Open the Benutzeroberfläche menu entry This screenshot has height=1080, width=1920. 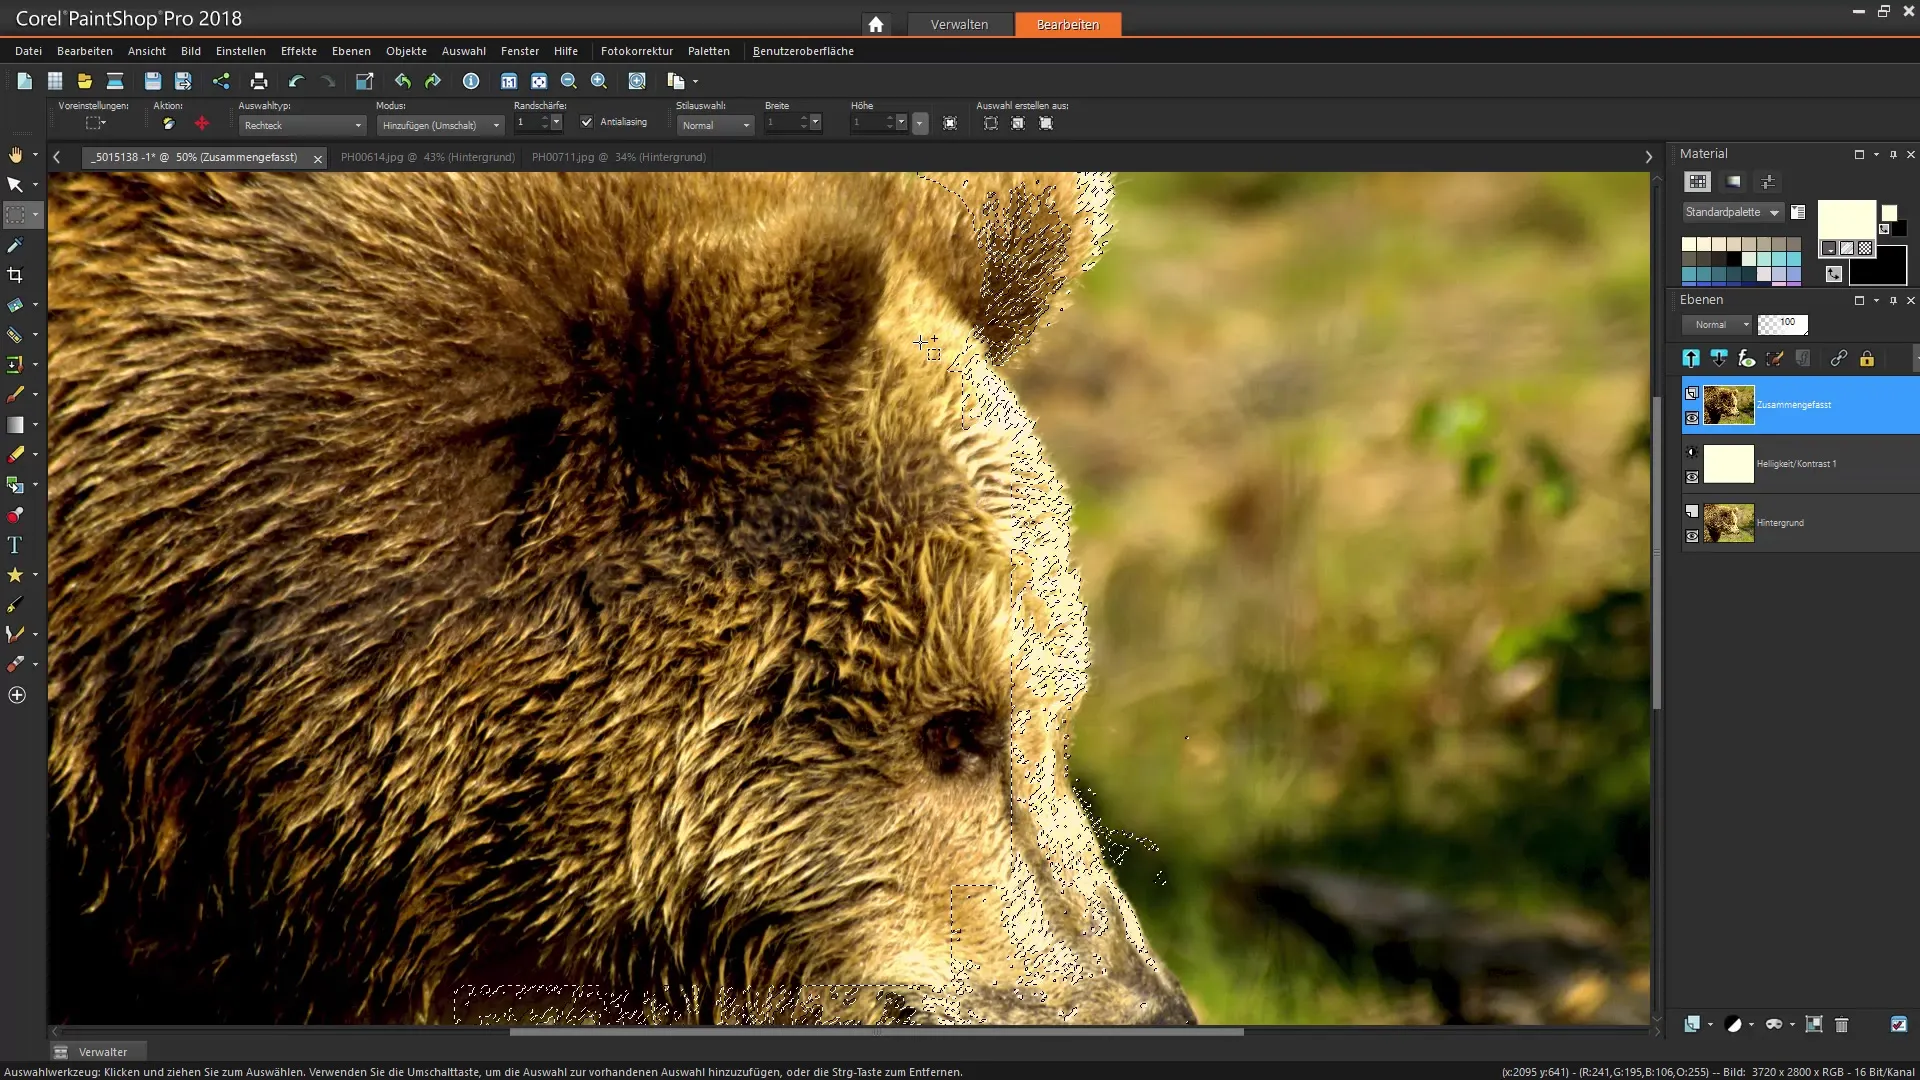tap(803, 51)
